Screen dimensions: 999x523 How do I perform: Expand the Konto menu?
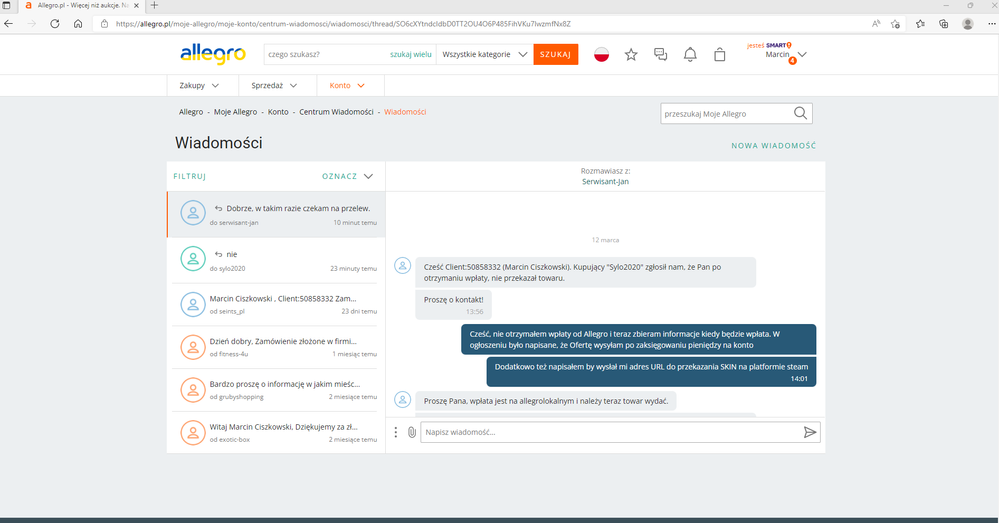click(x=347, y=85)
